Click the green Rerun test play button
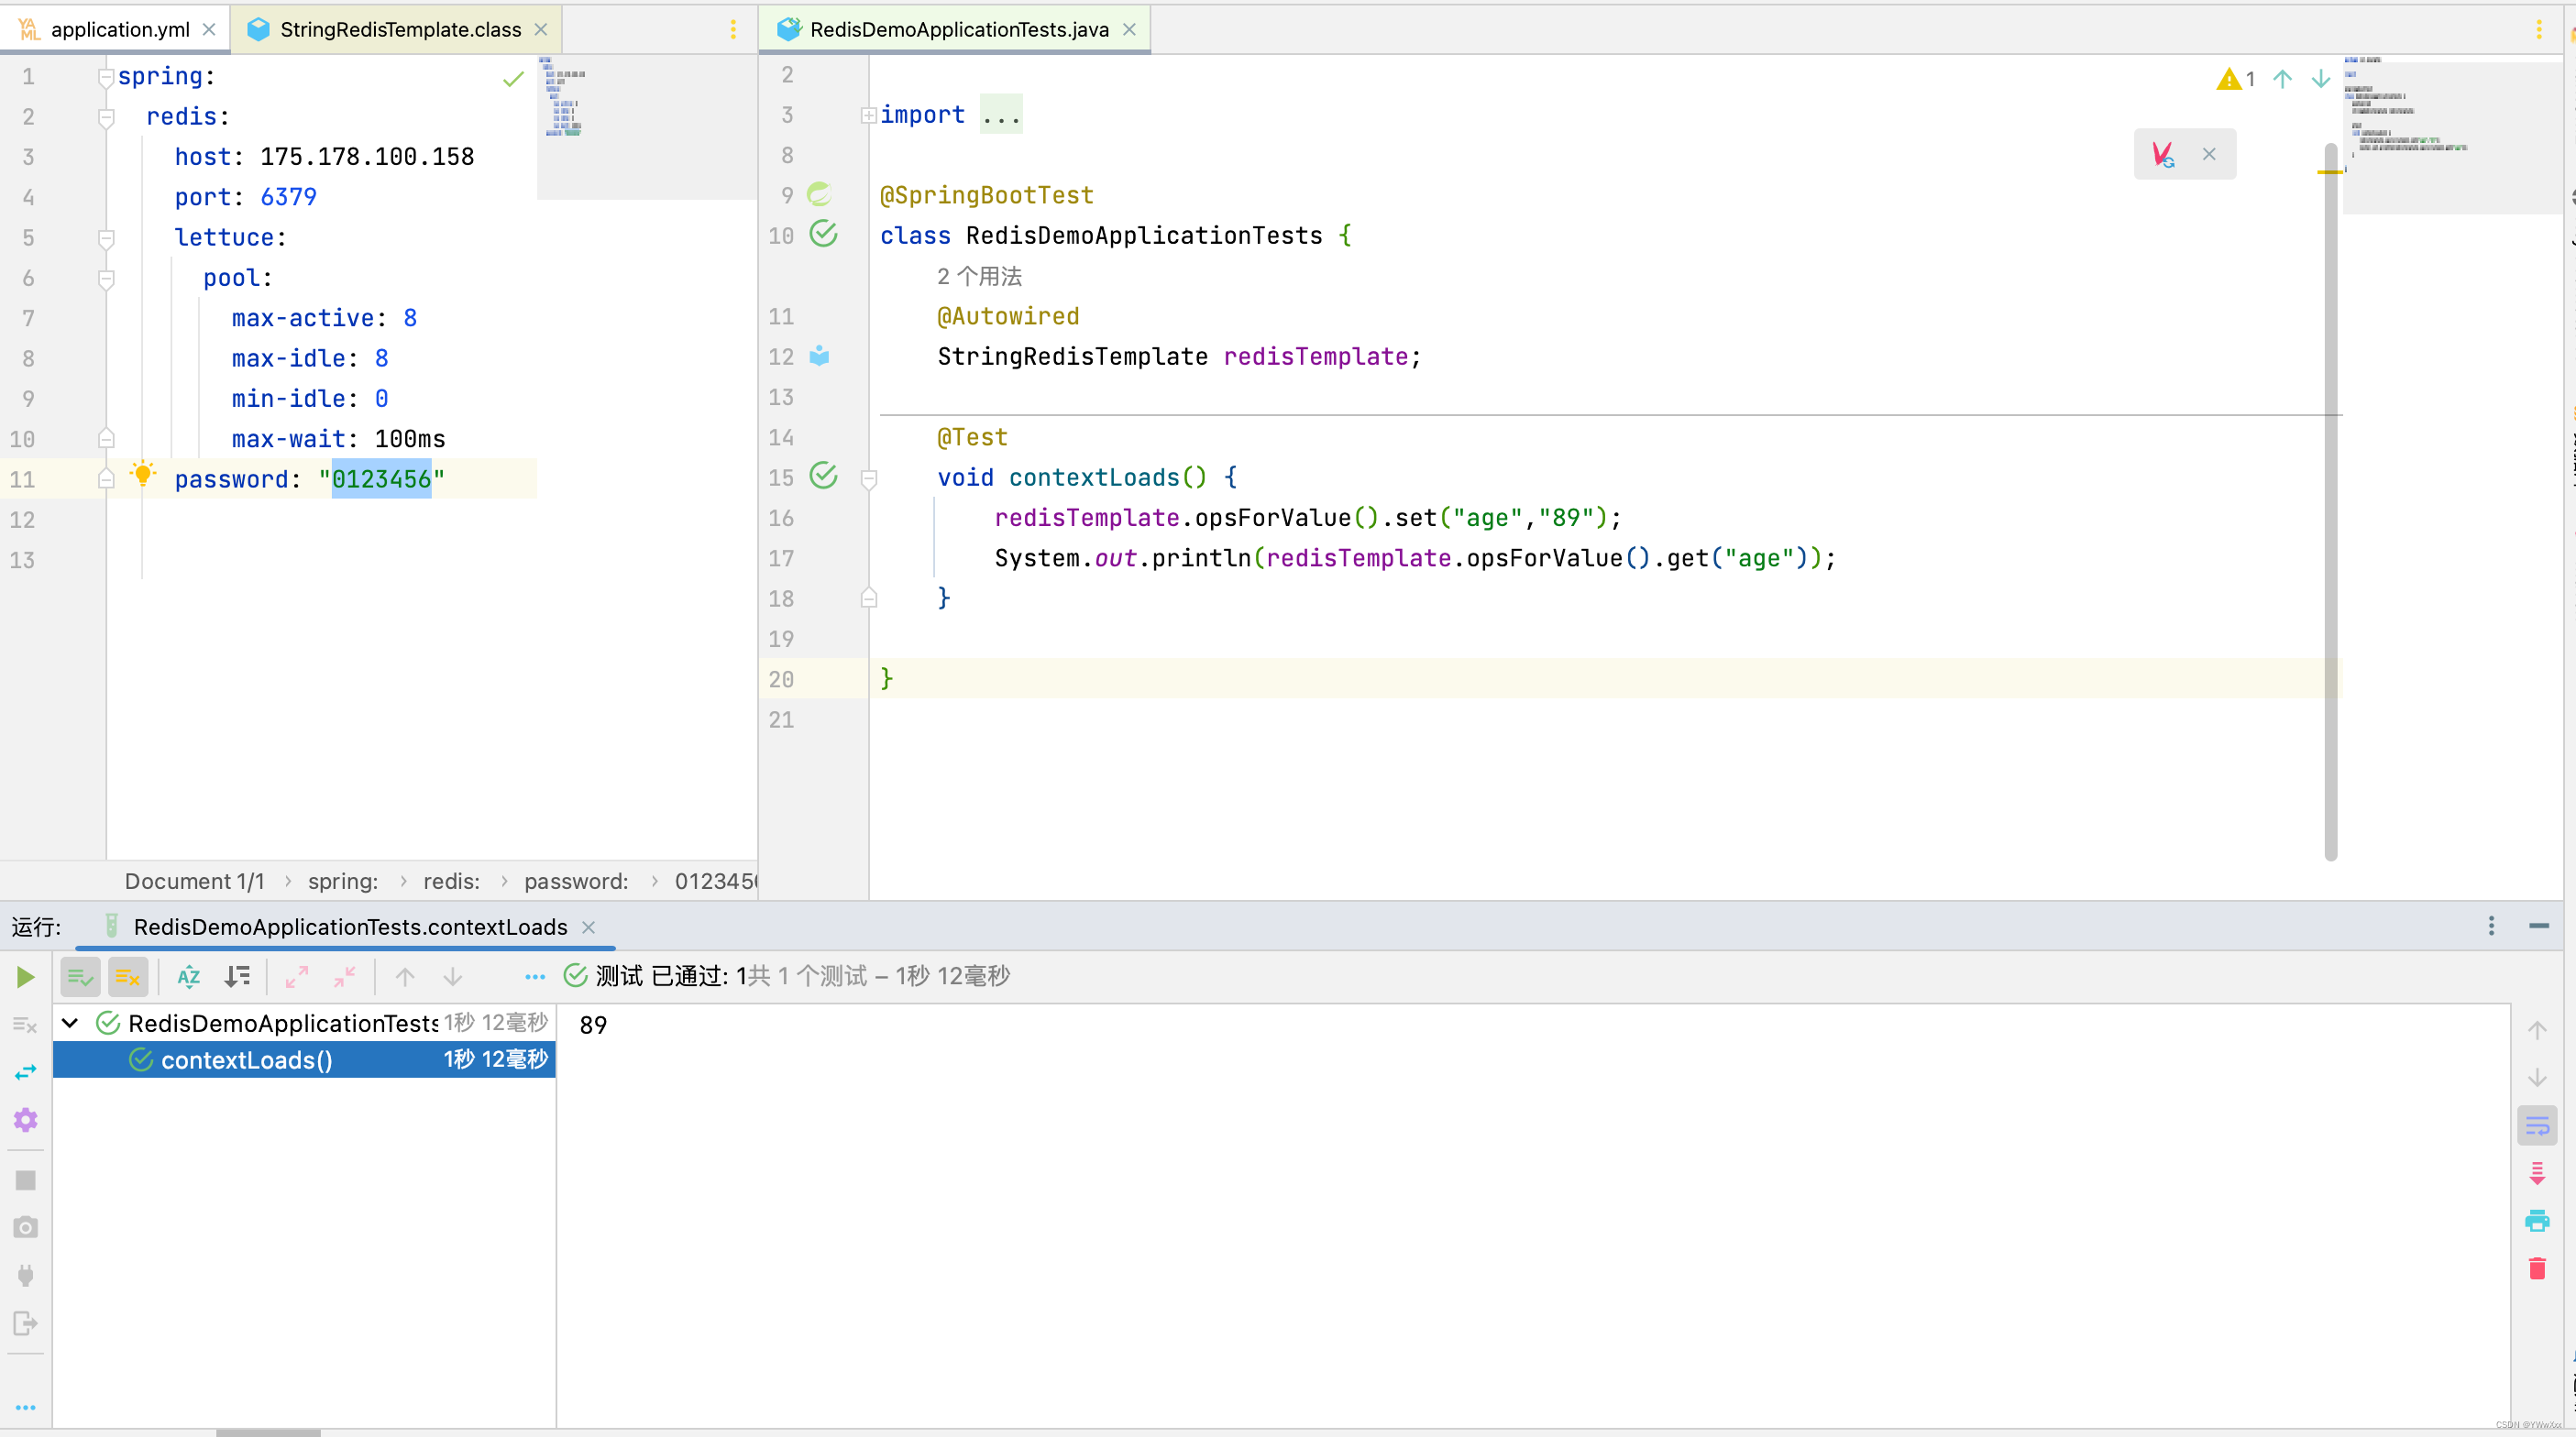The height and width of the screenshot is (1437, 2576). 25,977
